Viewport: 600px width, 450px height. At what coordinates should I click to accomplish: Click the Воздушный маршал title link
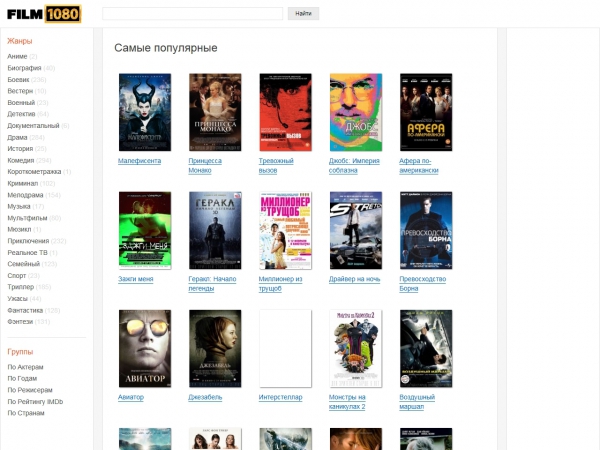click(417, 402)
